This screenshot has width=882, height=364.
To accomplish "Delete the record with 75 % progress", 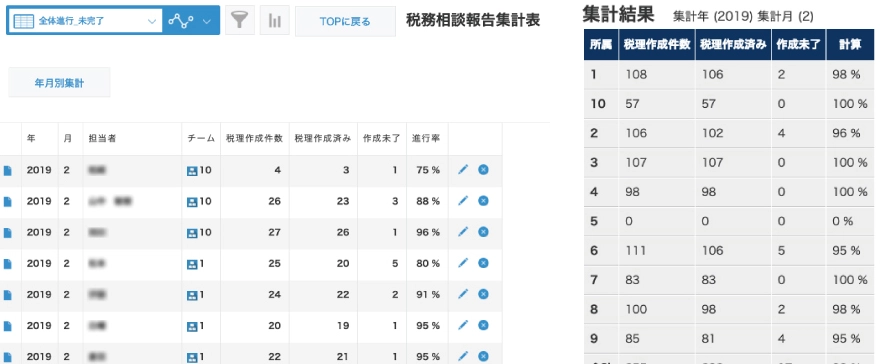I will (483, 169).
